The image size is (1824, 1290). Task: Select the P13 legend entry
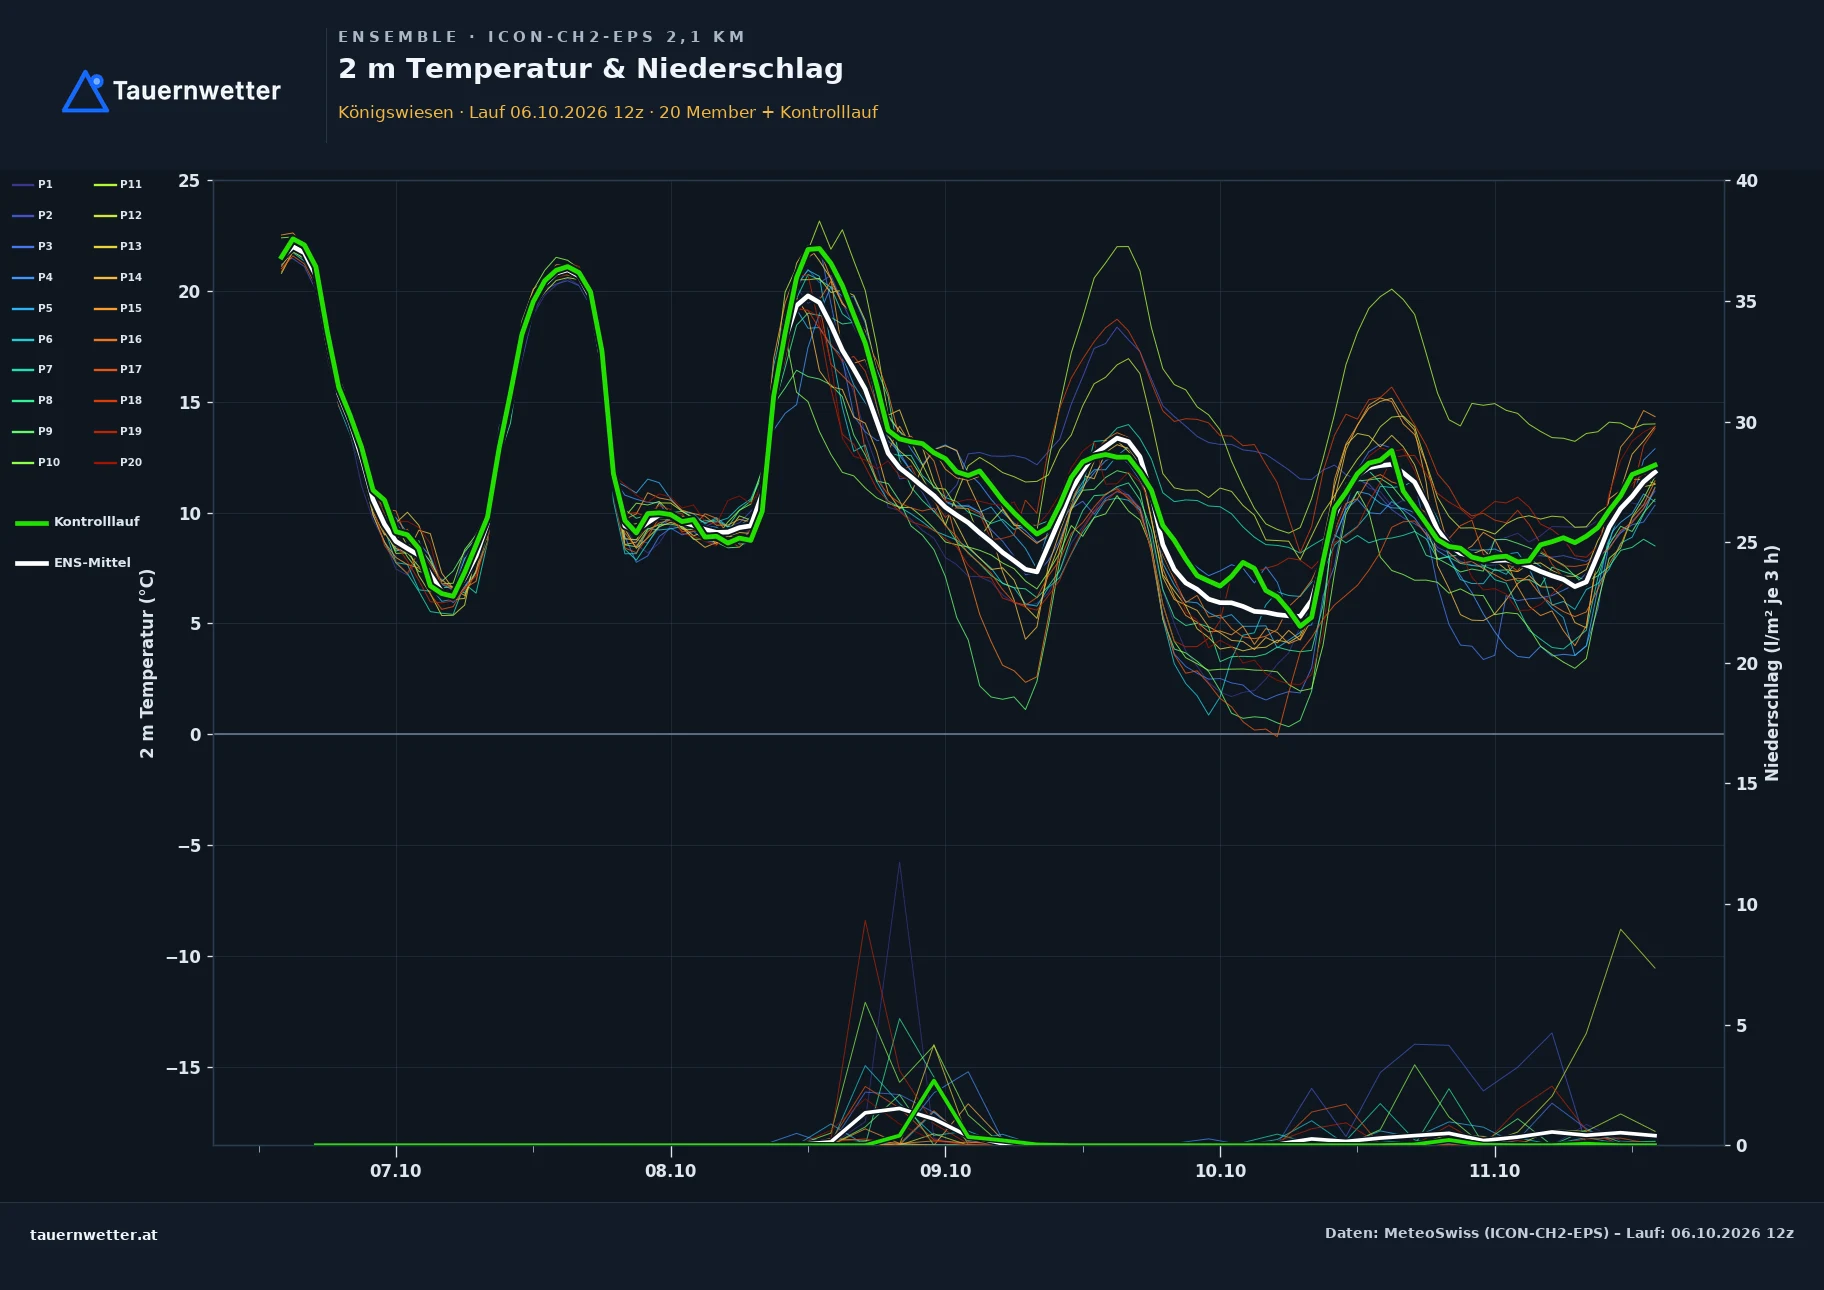(118, 246)
